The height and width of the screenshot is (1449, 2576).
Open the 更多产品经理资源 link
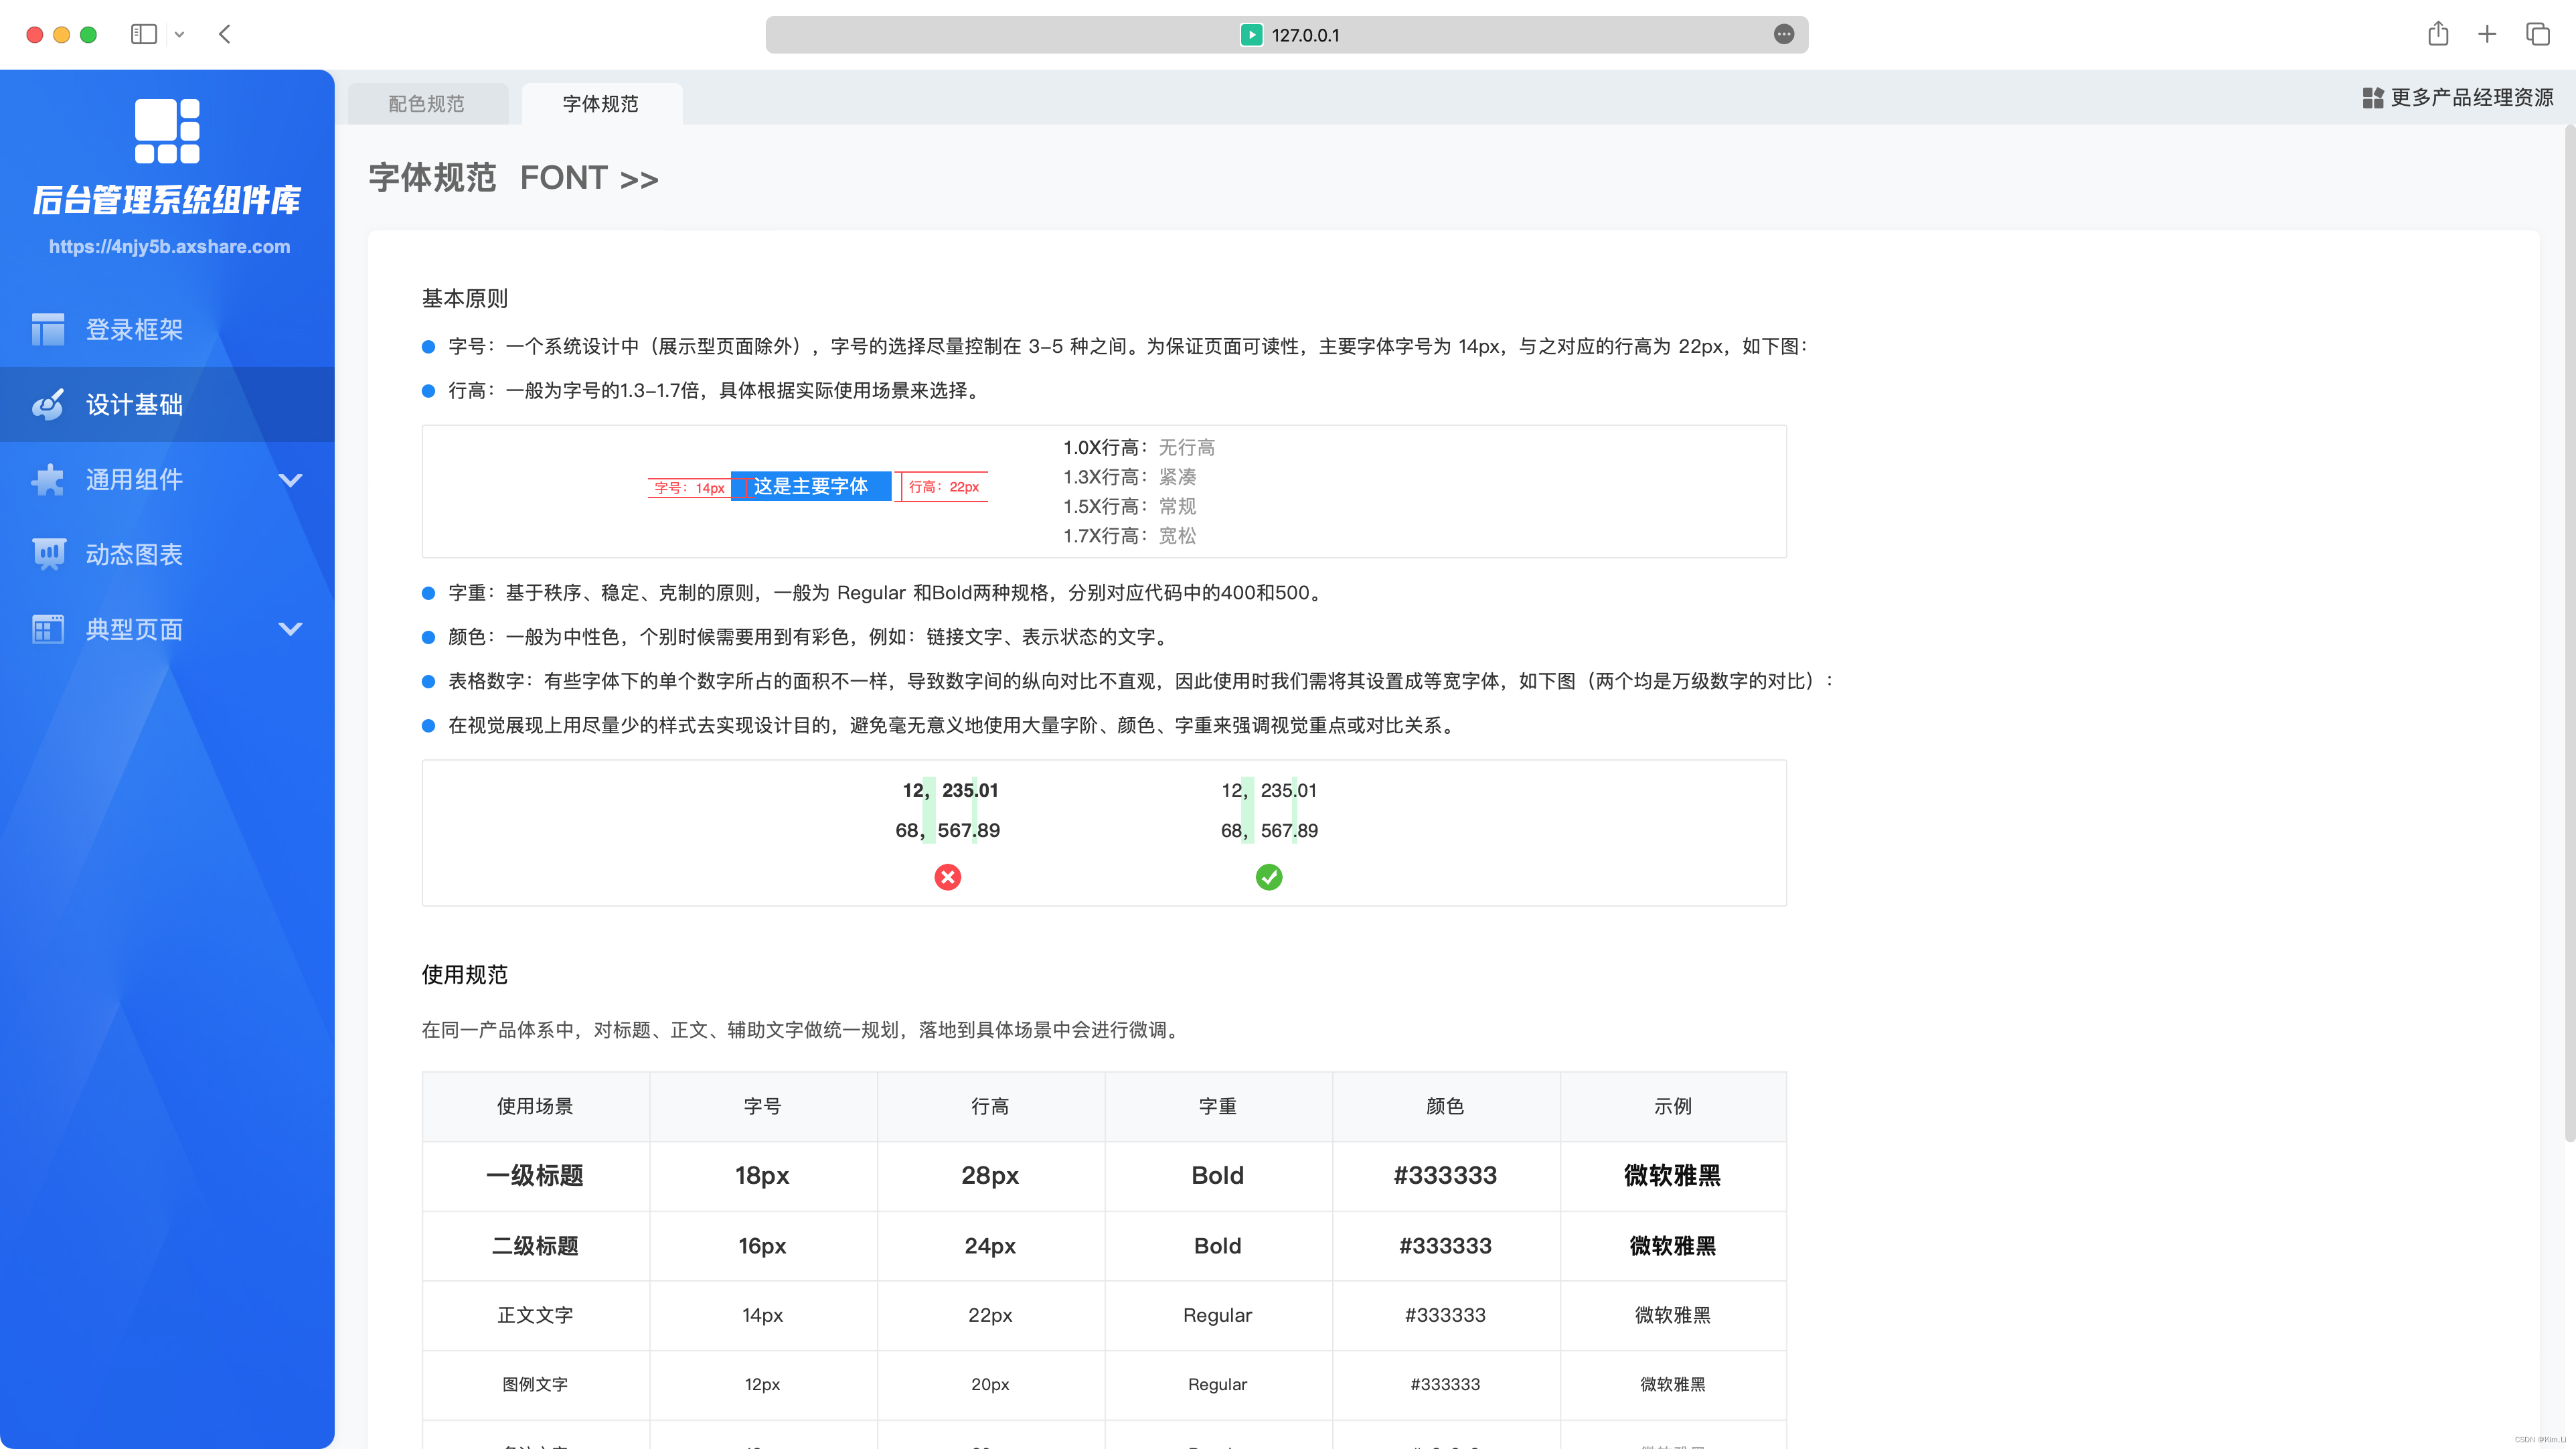coord(2471,97)
